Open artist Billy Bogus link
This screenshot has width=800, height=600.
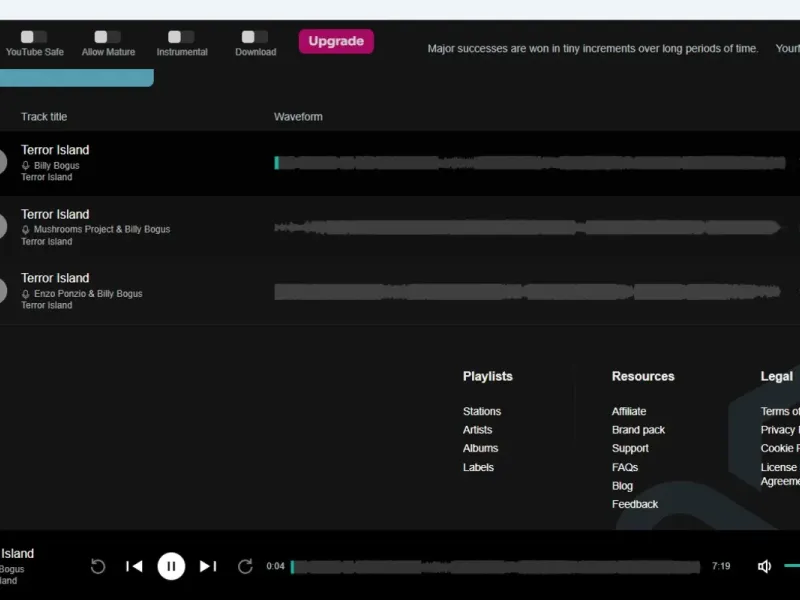point(57,165)
